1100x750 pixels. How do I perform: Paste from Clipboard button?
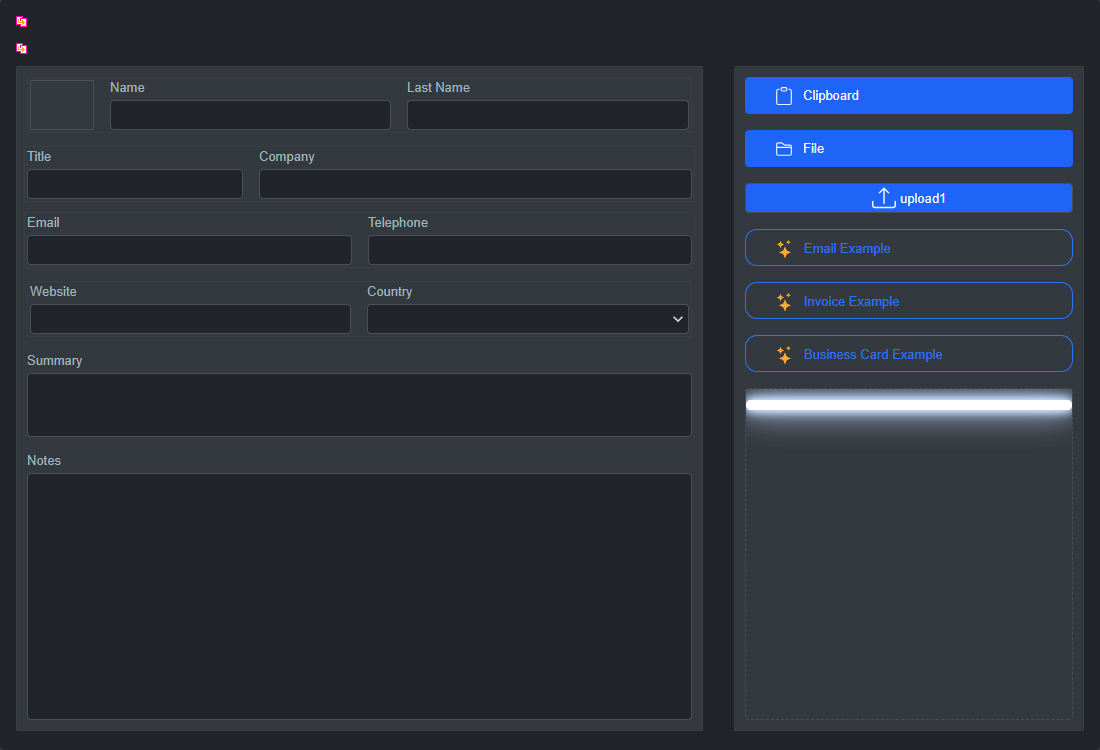tap(908, 95)
